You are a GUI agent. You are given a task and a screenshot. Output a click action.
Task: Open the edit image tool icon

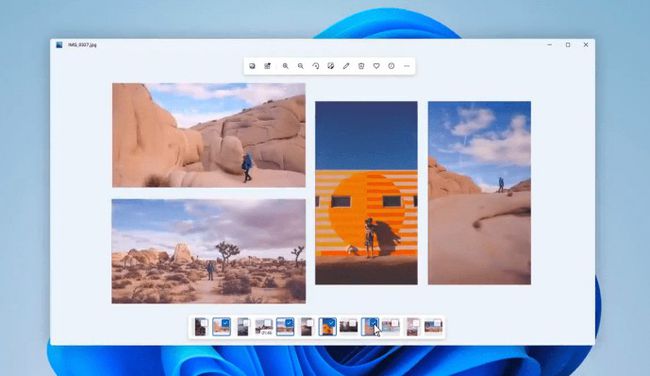point(331,66)
